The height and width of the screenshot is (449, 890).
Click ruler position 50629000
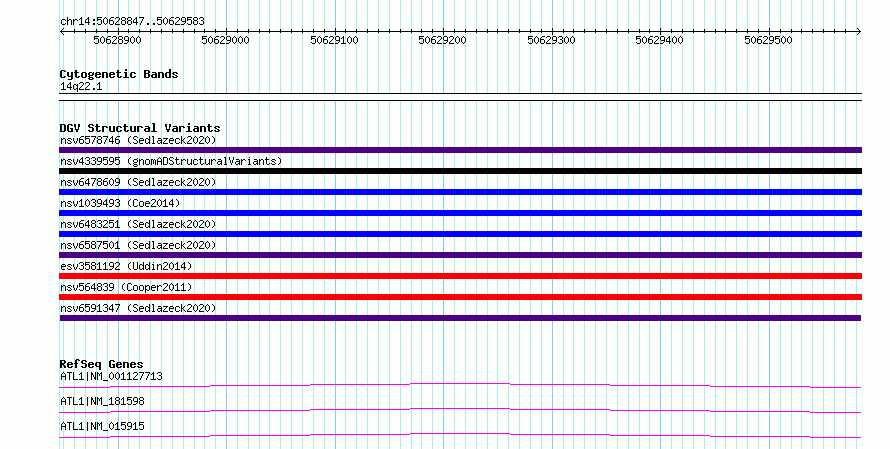point(226,40)
